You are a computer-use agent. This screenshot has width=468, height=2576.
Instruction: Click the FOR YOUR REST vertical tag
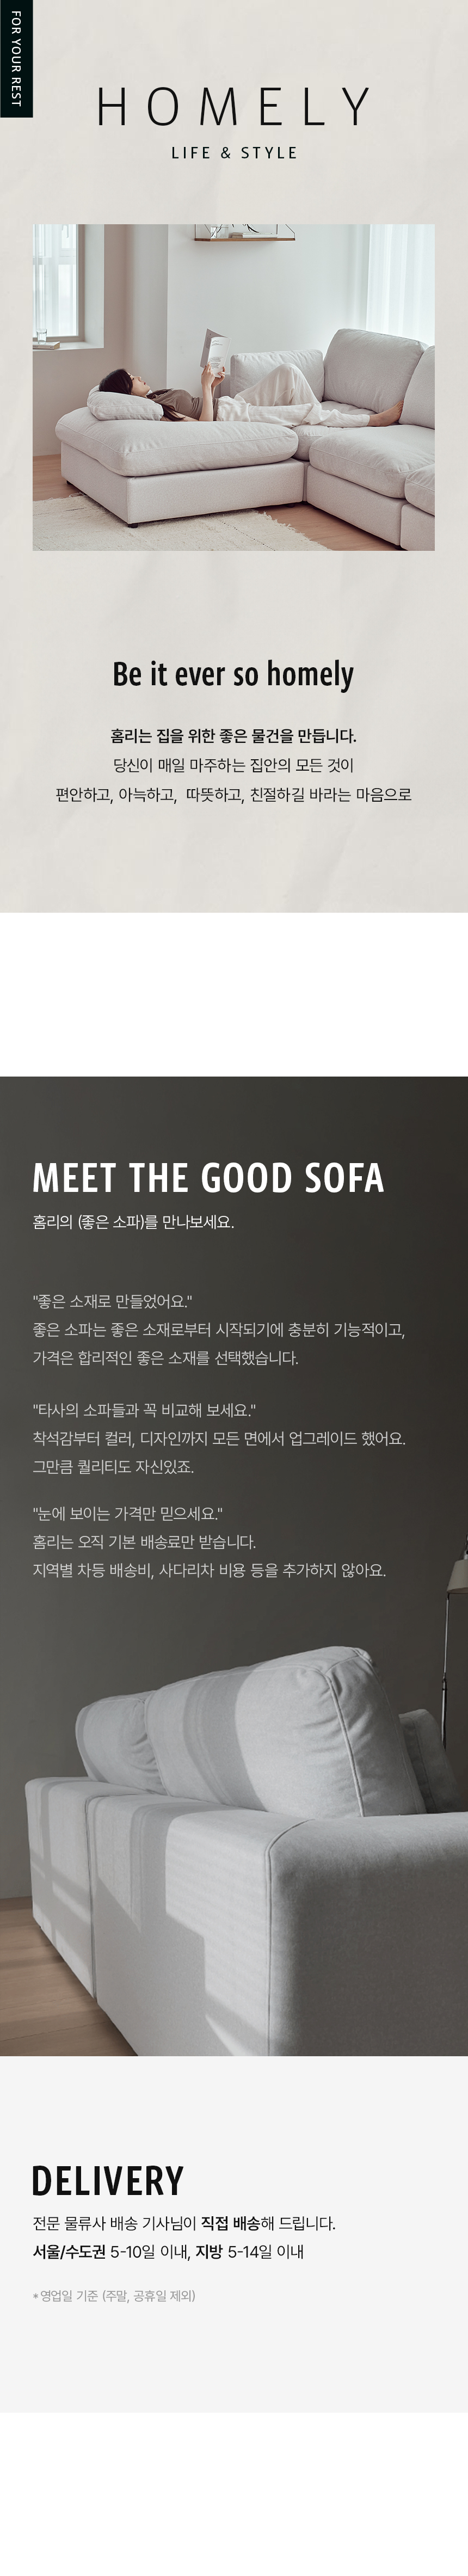15,59
